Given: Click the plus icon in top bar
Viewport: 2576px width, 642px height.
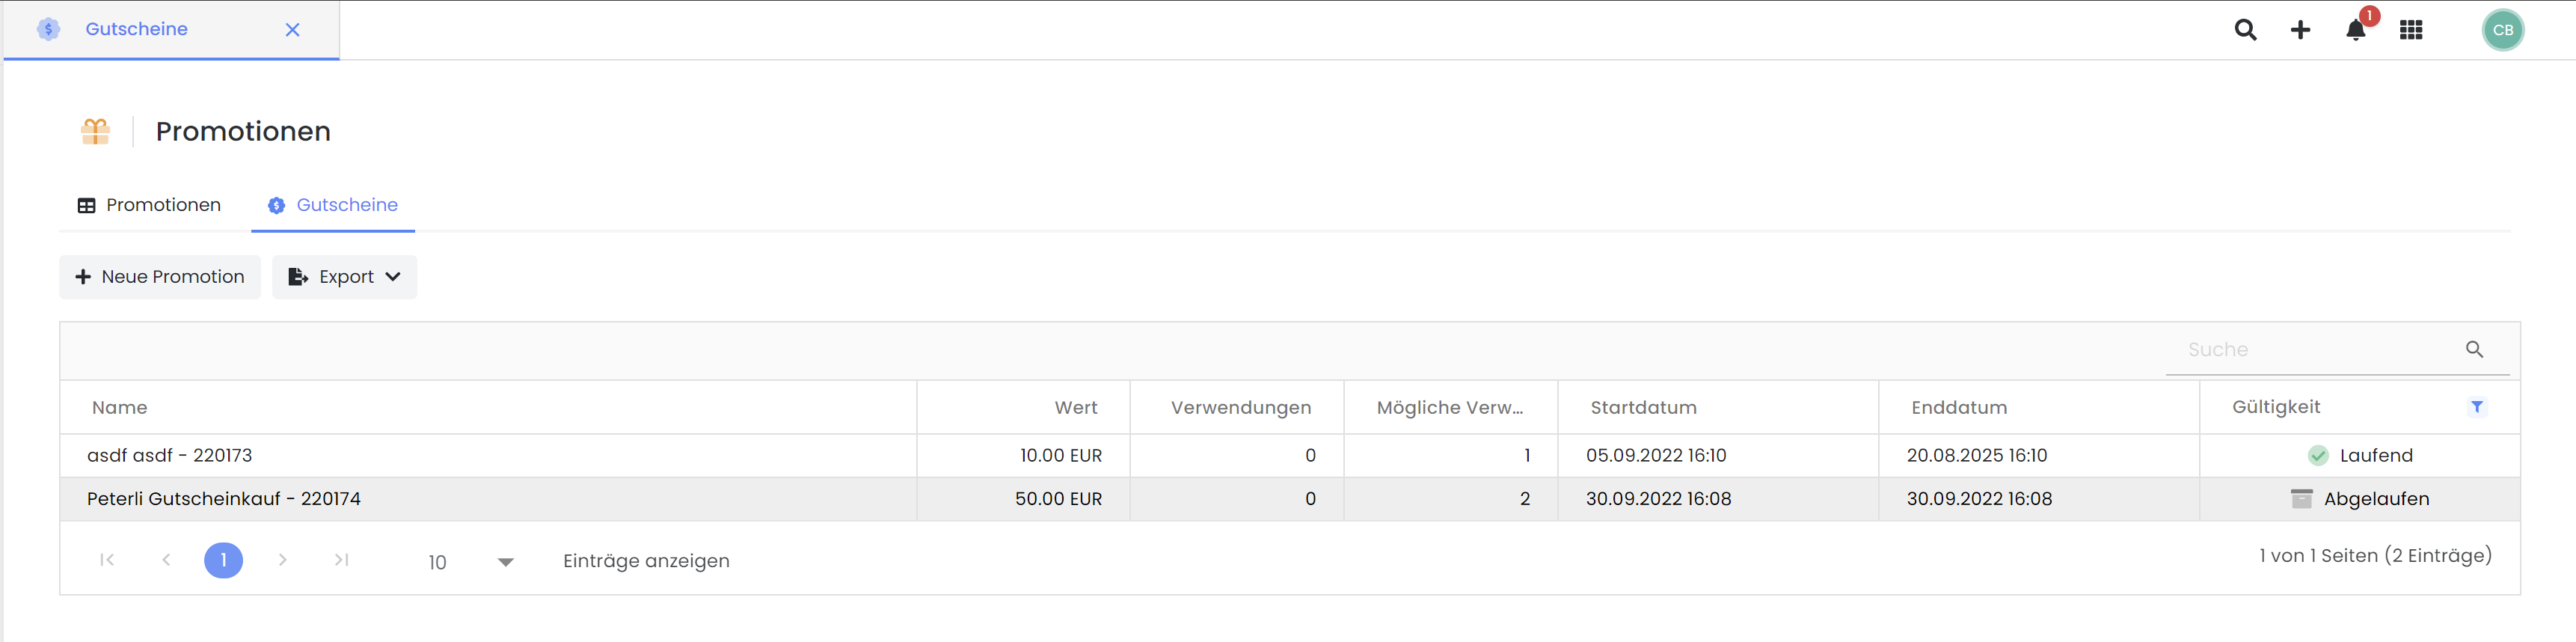Looking at the screenshot, I should [x=2300, y=30].
